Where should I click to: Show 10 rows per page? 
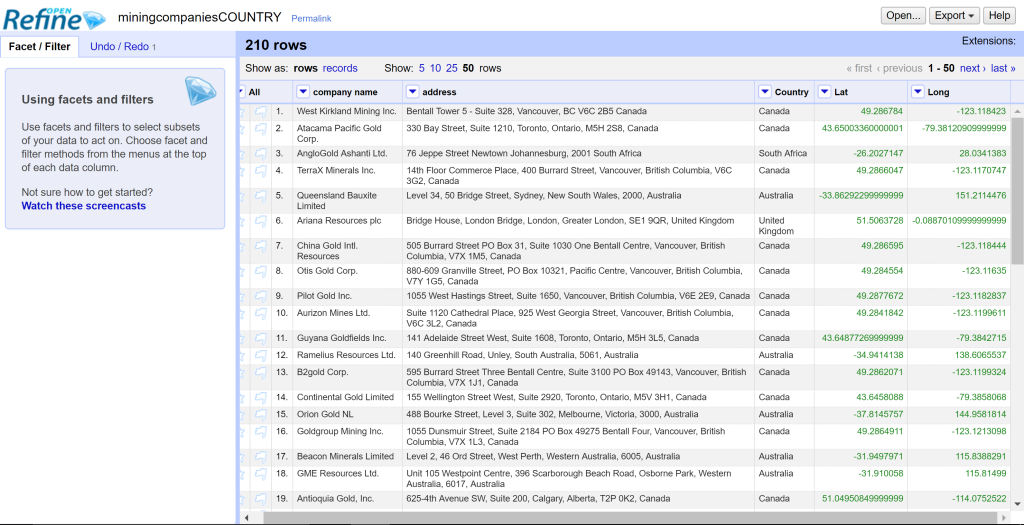coord(435,68)
